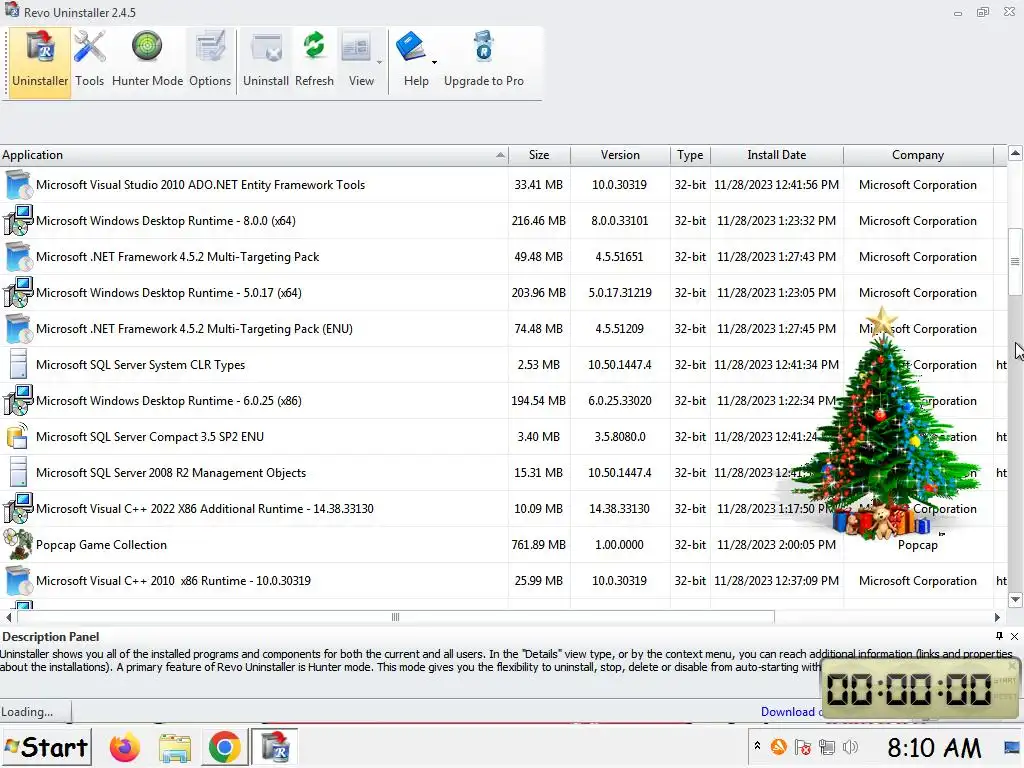Viewport: 1024px width, 768px height.
Task: Sort list by Type column
Action: point(690,155)
